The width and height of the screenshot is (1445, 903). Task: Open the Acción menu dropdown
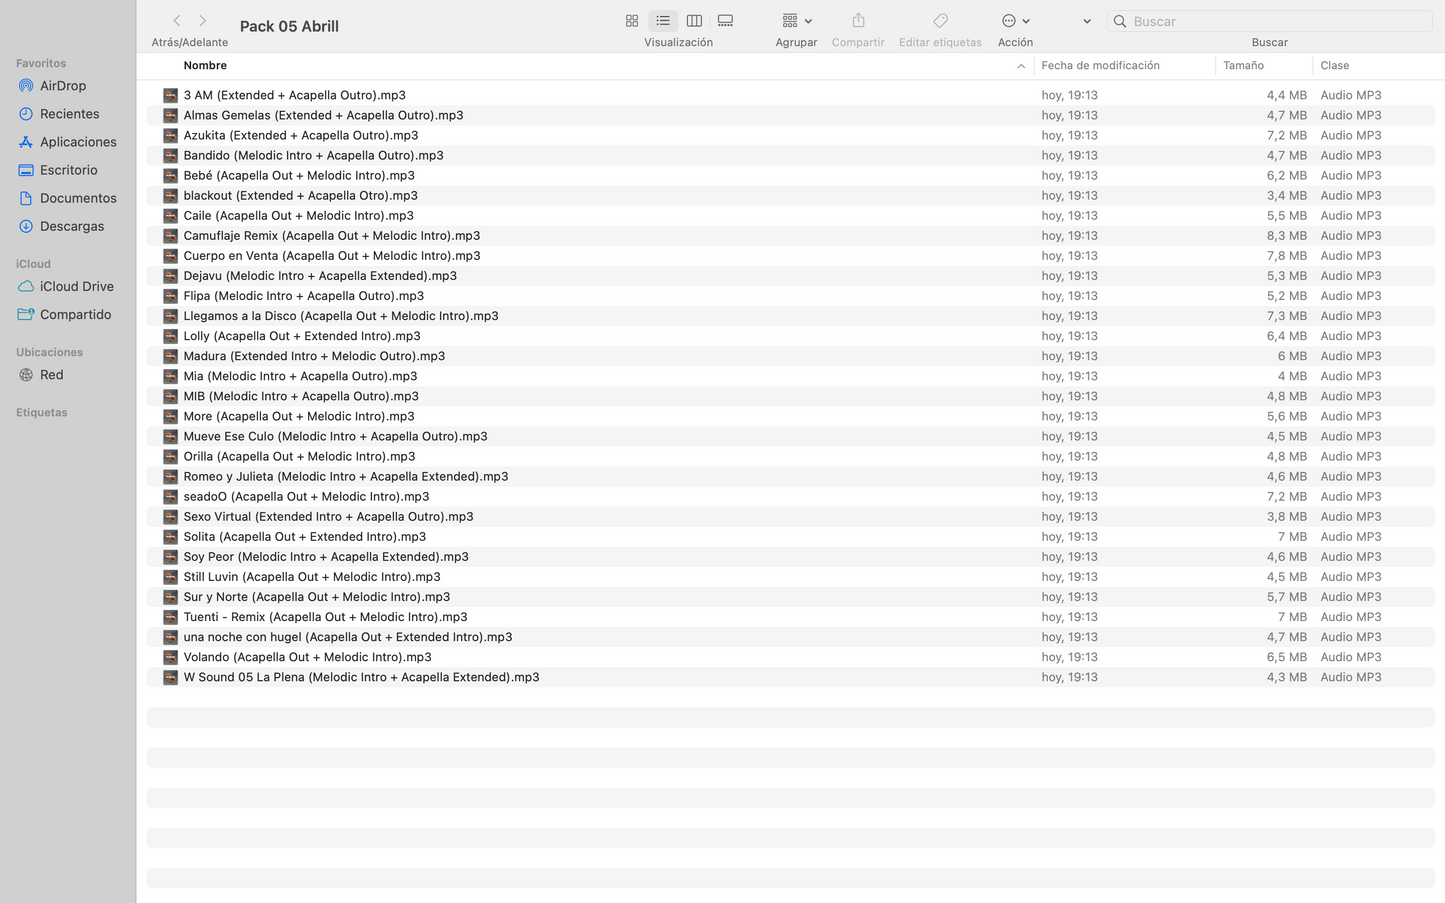pyautogui.click(x=1015, y=21)
